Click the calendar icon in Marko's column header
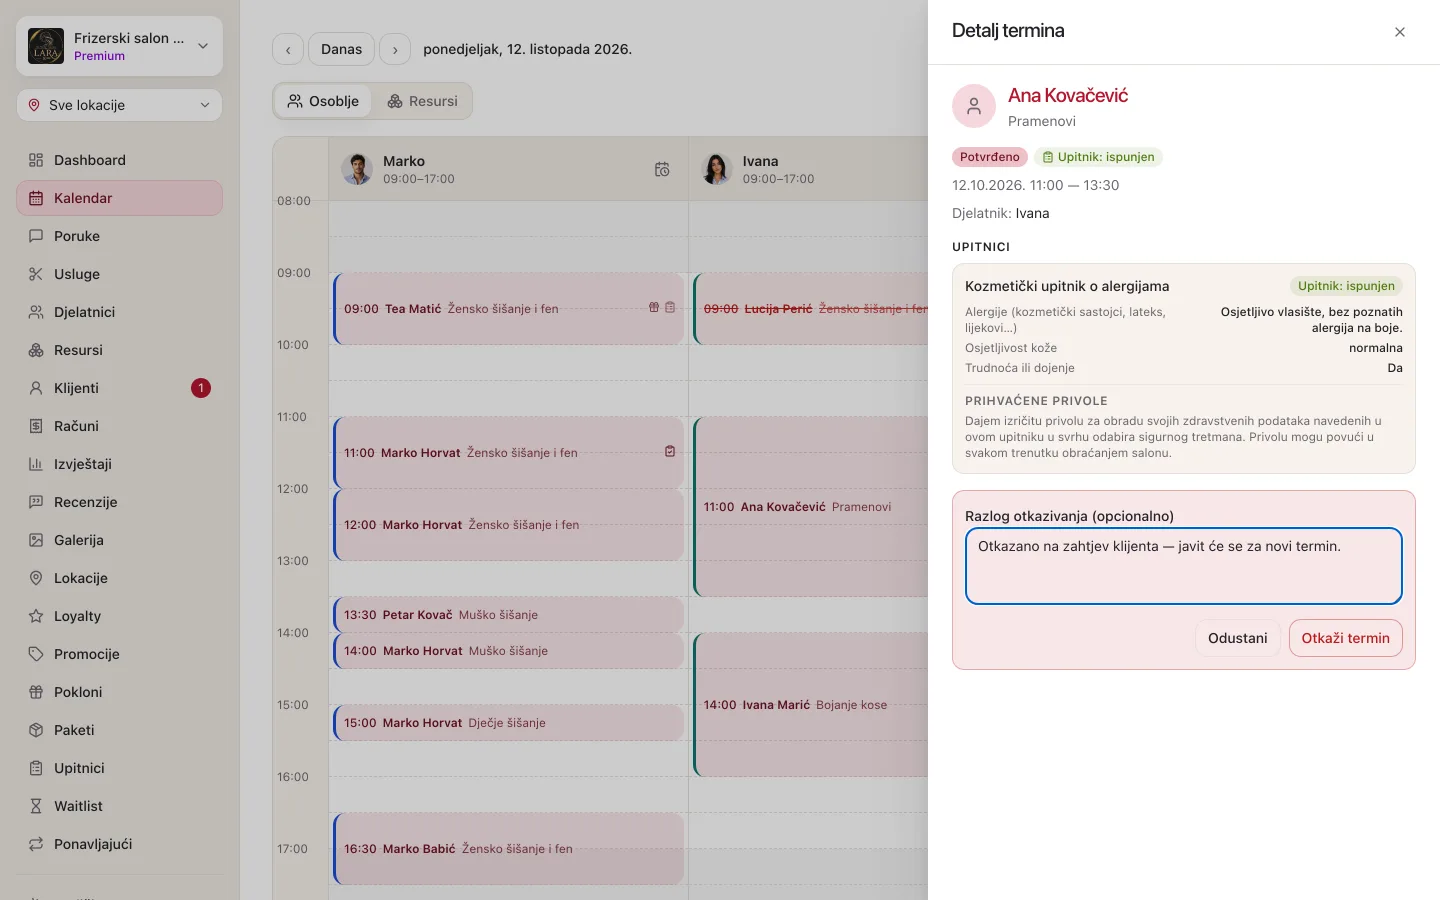This screenshot has height=900, width=1440. [x=662, y=169]
